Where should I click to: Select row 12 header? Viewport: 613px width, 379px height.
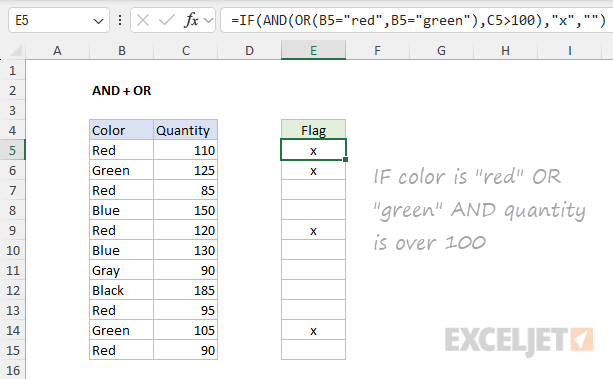[13, 290]
